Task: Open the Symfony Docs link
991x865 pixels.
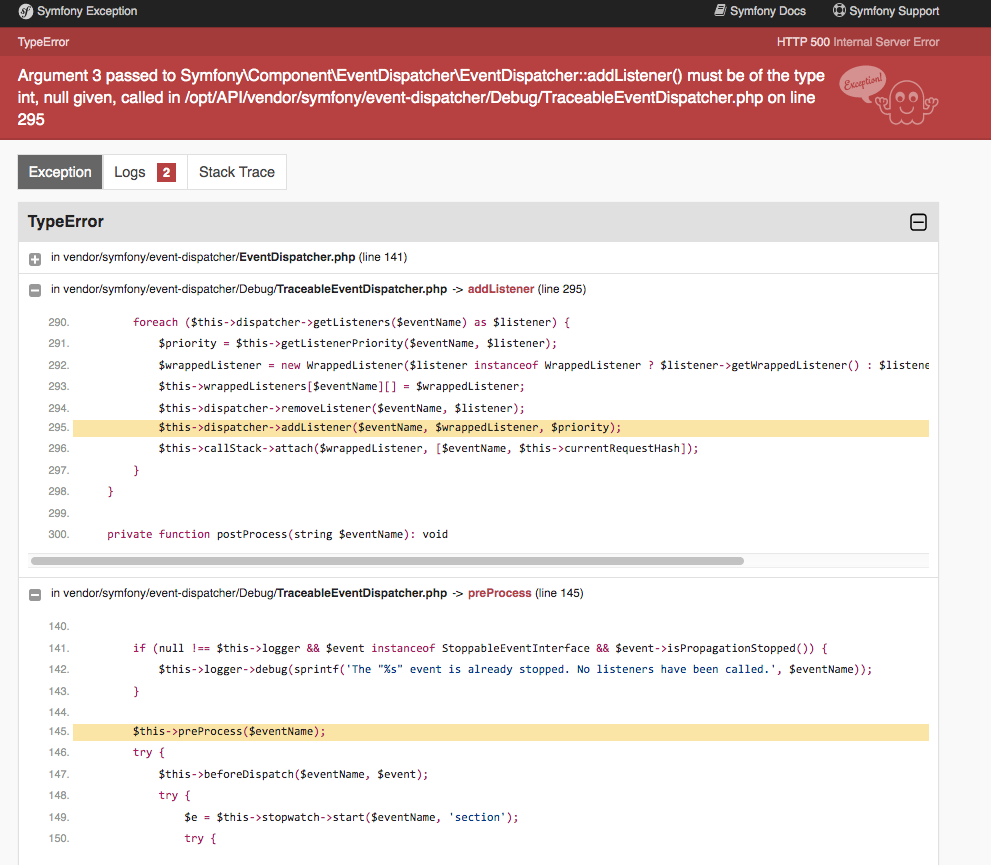Action: point(760,11)
